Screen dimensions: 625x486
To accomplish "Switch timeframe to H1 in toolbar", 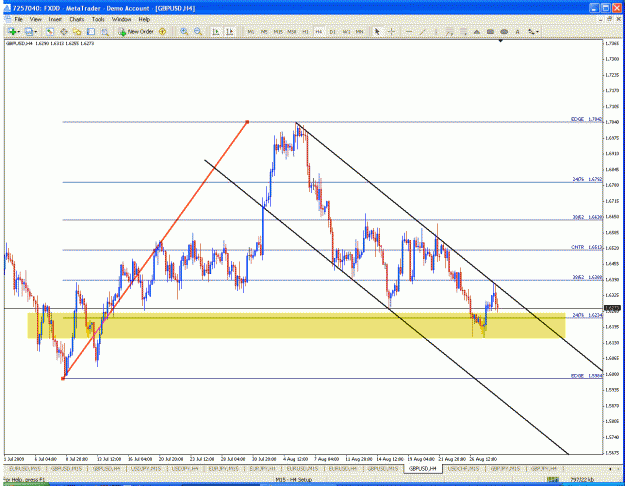I will point(305,31).
